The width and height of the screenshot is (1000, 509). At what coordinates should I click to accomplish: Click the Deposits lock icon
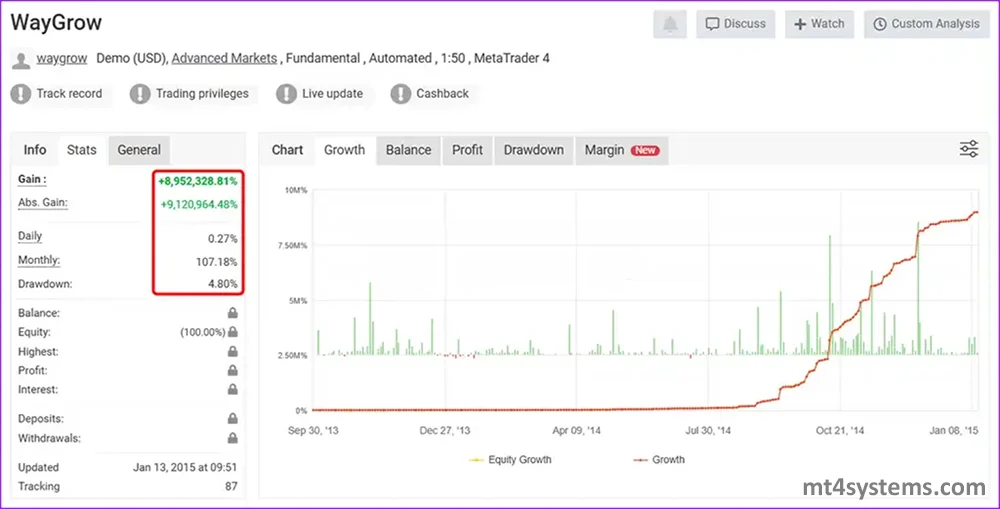(233, 418)
